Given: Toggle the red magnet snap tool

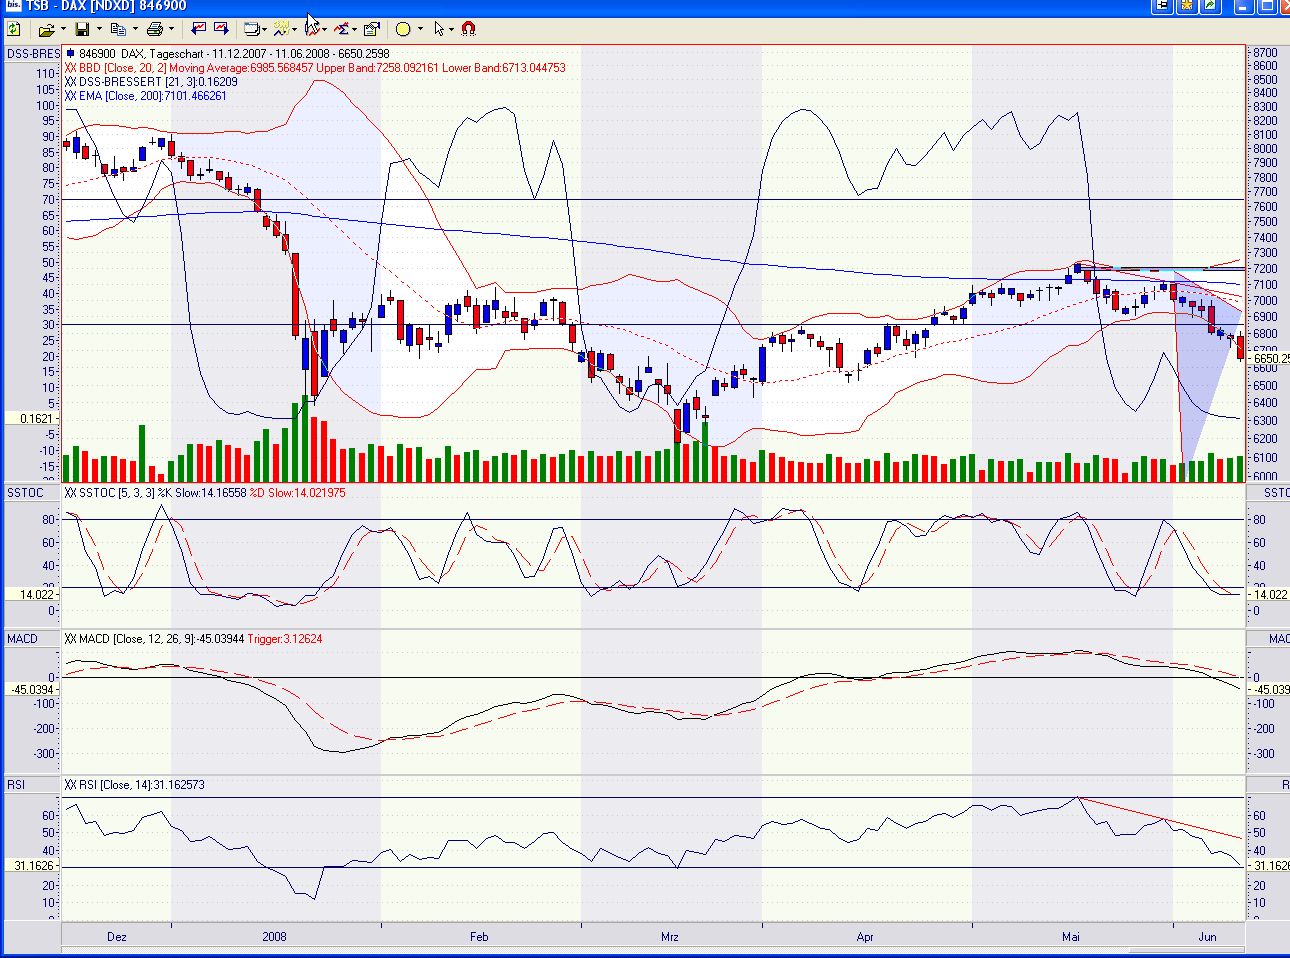Looking at the screenshot, I should coord(468,30).
